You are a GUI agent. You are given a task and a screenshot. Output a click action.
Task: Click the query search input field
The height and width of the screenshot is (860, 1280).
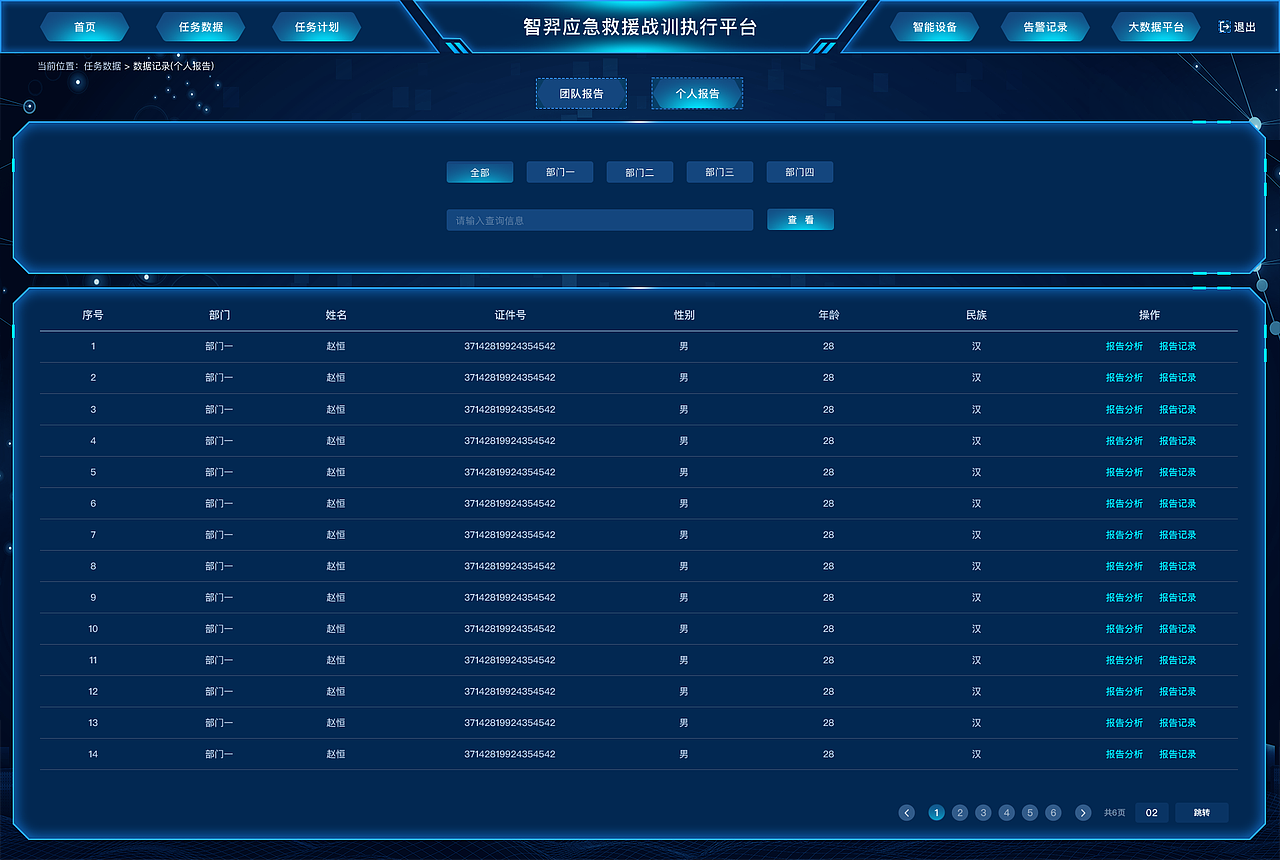coord(600,219)
